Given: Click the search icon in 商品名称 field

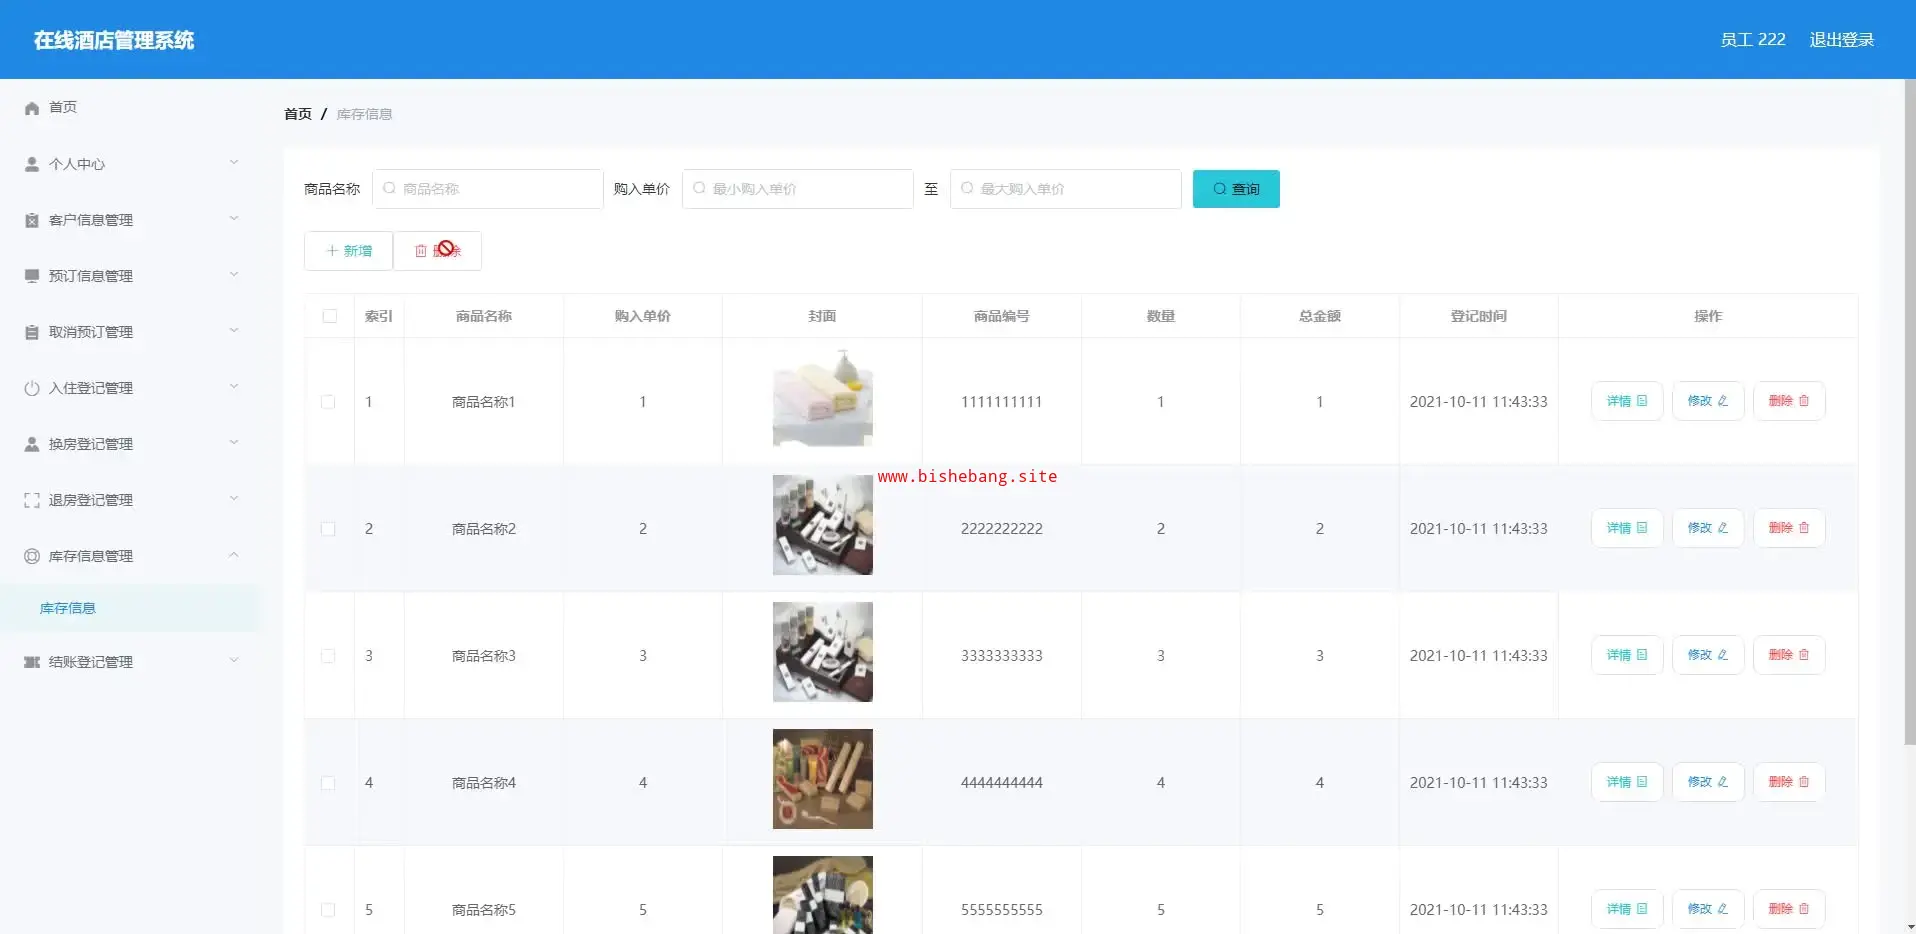Looking at the screenshot, I should [390, 188].
